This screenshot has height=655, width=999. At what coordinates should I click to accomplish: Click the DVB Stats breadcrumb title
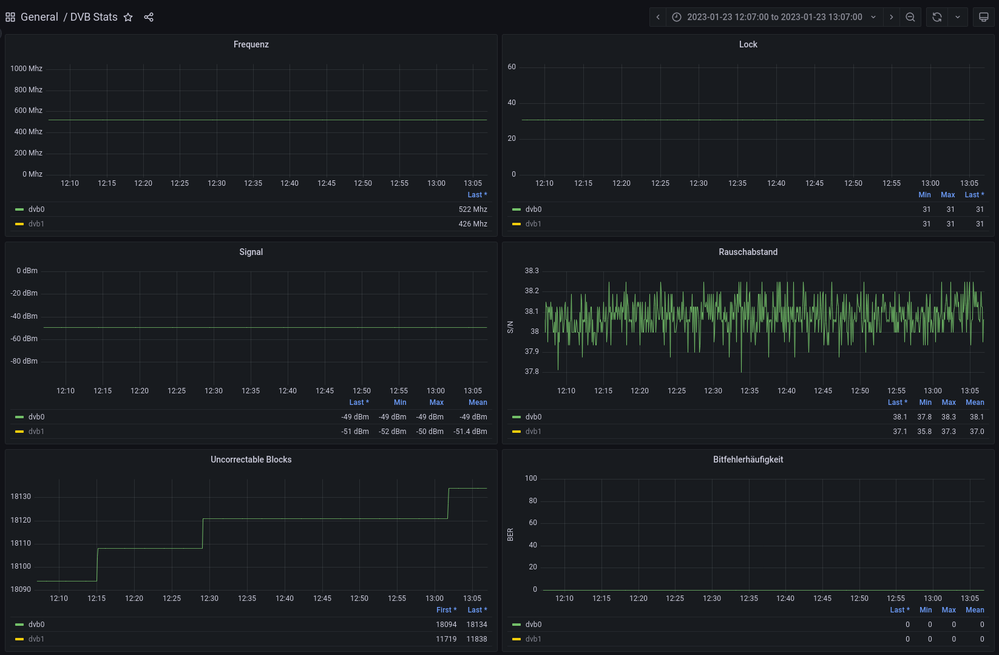pyautogui.click(x=93, y=17)
